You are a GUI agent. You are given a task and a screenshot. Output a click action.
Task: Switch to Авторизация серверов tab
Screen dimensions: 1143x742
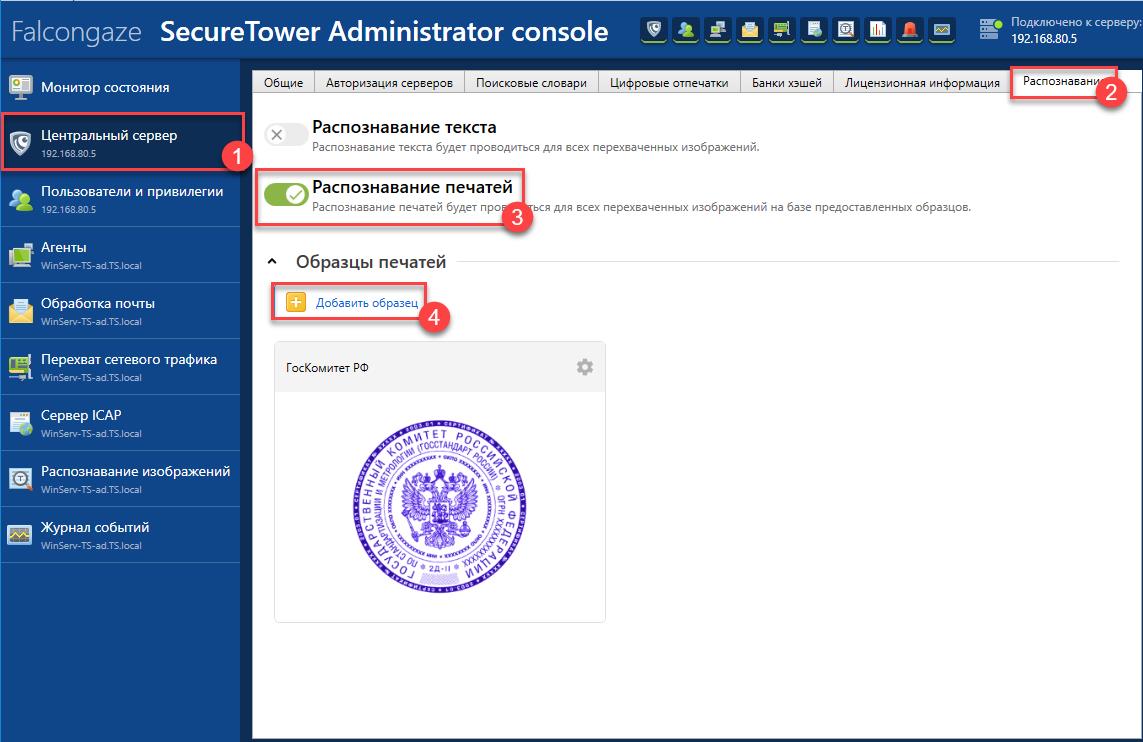(x=389, y=82)
